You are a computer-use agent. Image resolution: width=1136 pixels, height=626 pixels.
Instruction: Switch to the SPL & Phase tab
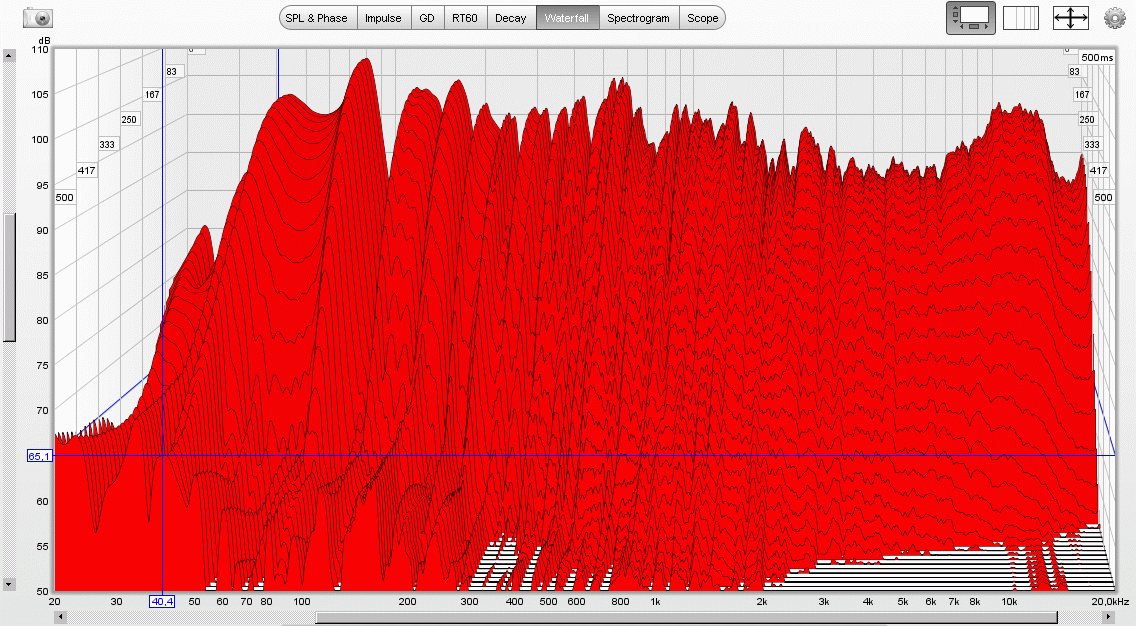pyautogui.click(x=316, y=18)
